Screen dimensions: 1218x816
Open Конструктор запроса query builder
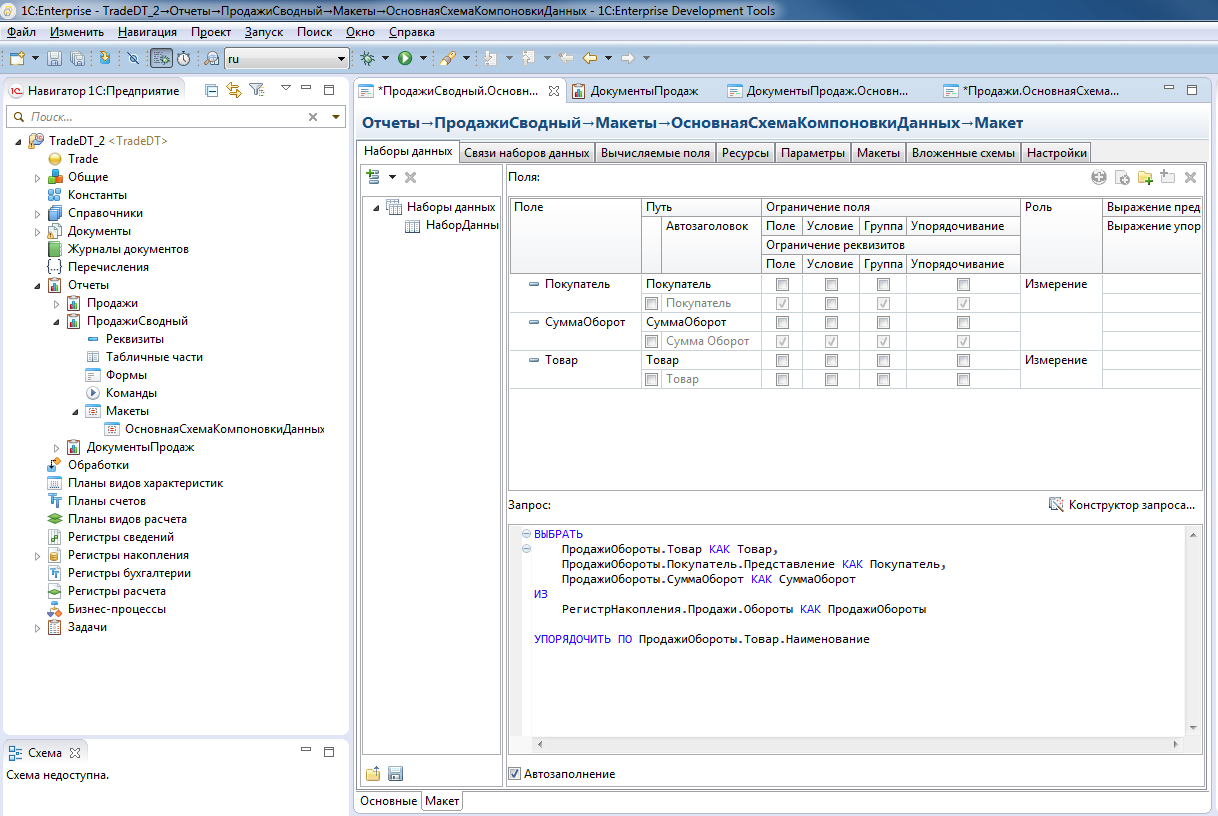click(1122, 505)
